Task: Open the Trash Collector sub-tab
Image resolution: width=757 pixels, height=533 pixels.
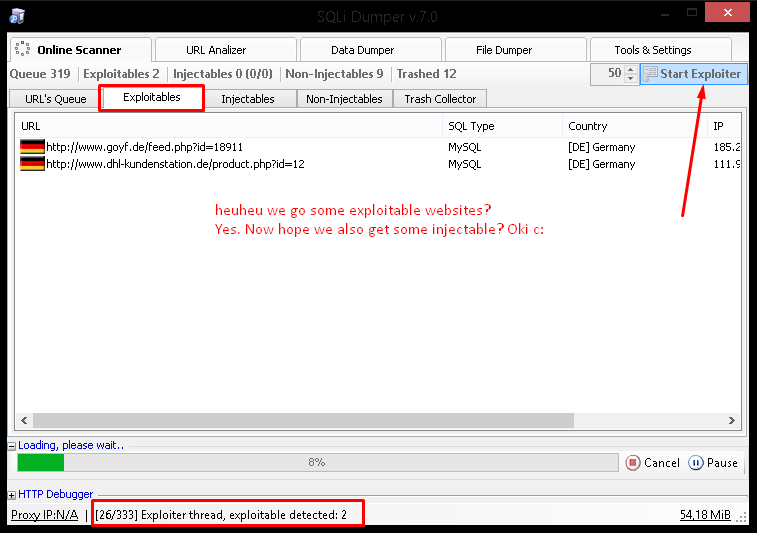Action: (440, 99)
